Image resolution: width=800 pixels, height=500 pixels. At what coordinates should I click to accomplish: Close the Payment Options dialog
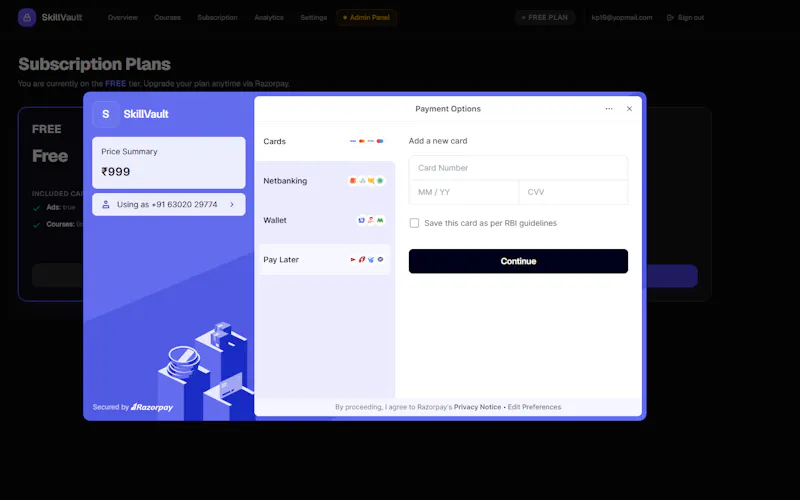point(629,109)
